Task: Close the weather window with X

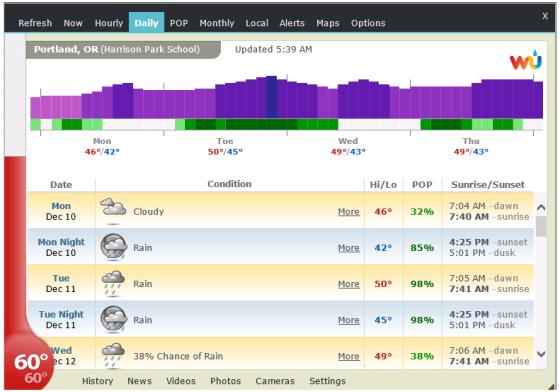Action: 545,16
